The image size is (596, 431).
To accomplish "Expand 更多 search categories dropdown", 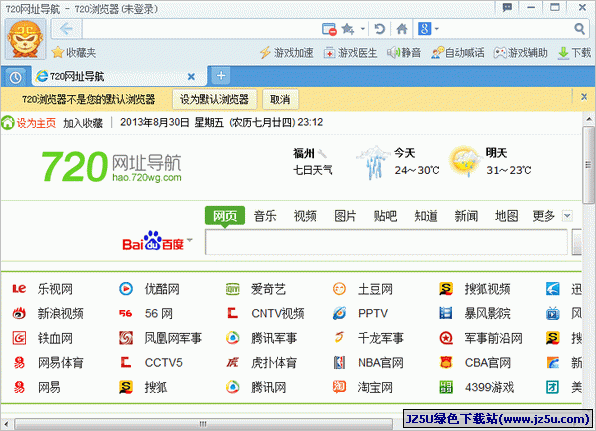I will coord(567,216).
